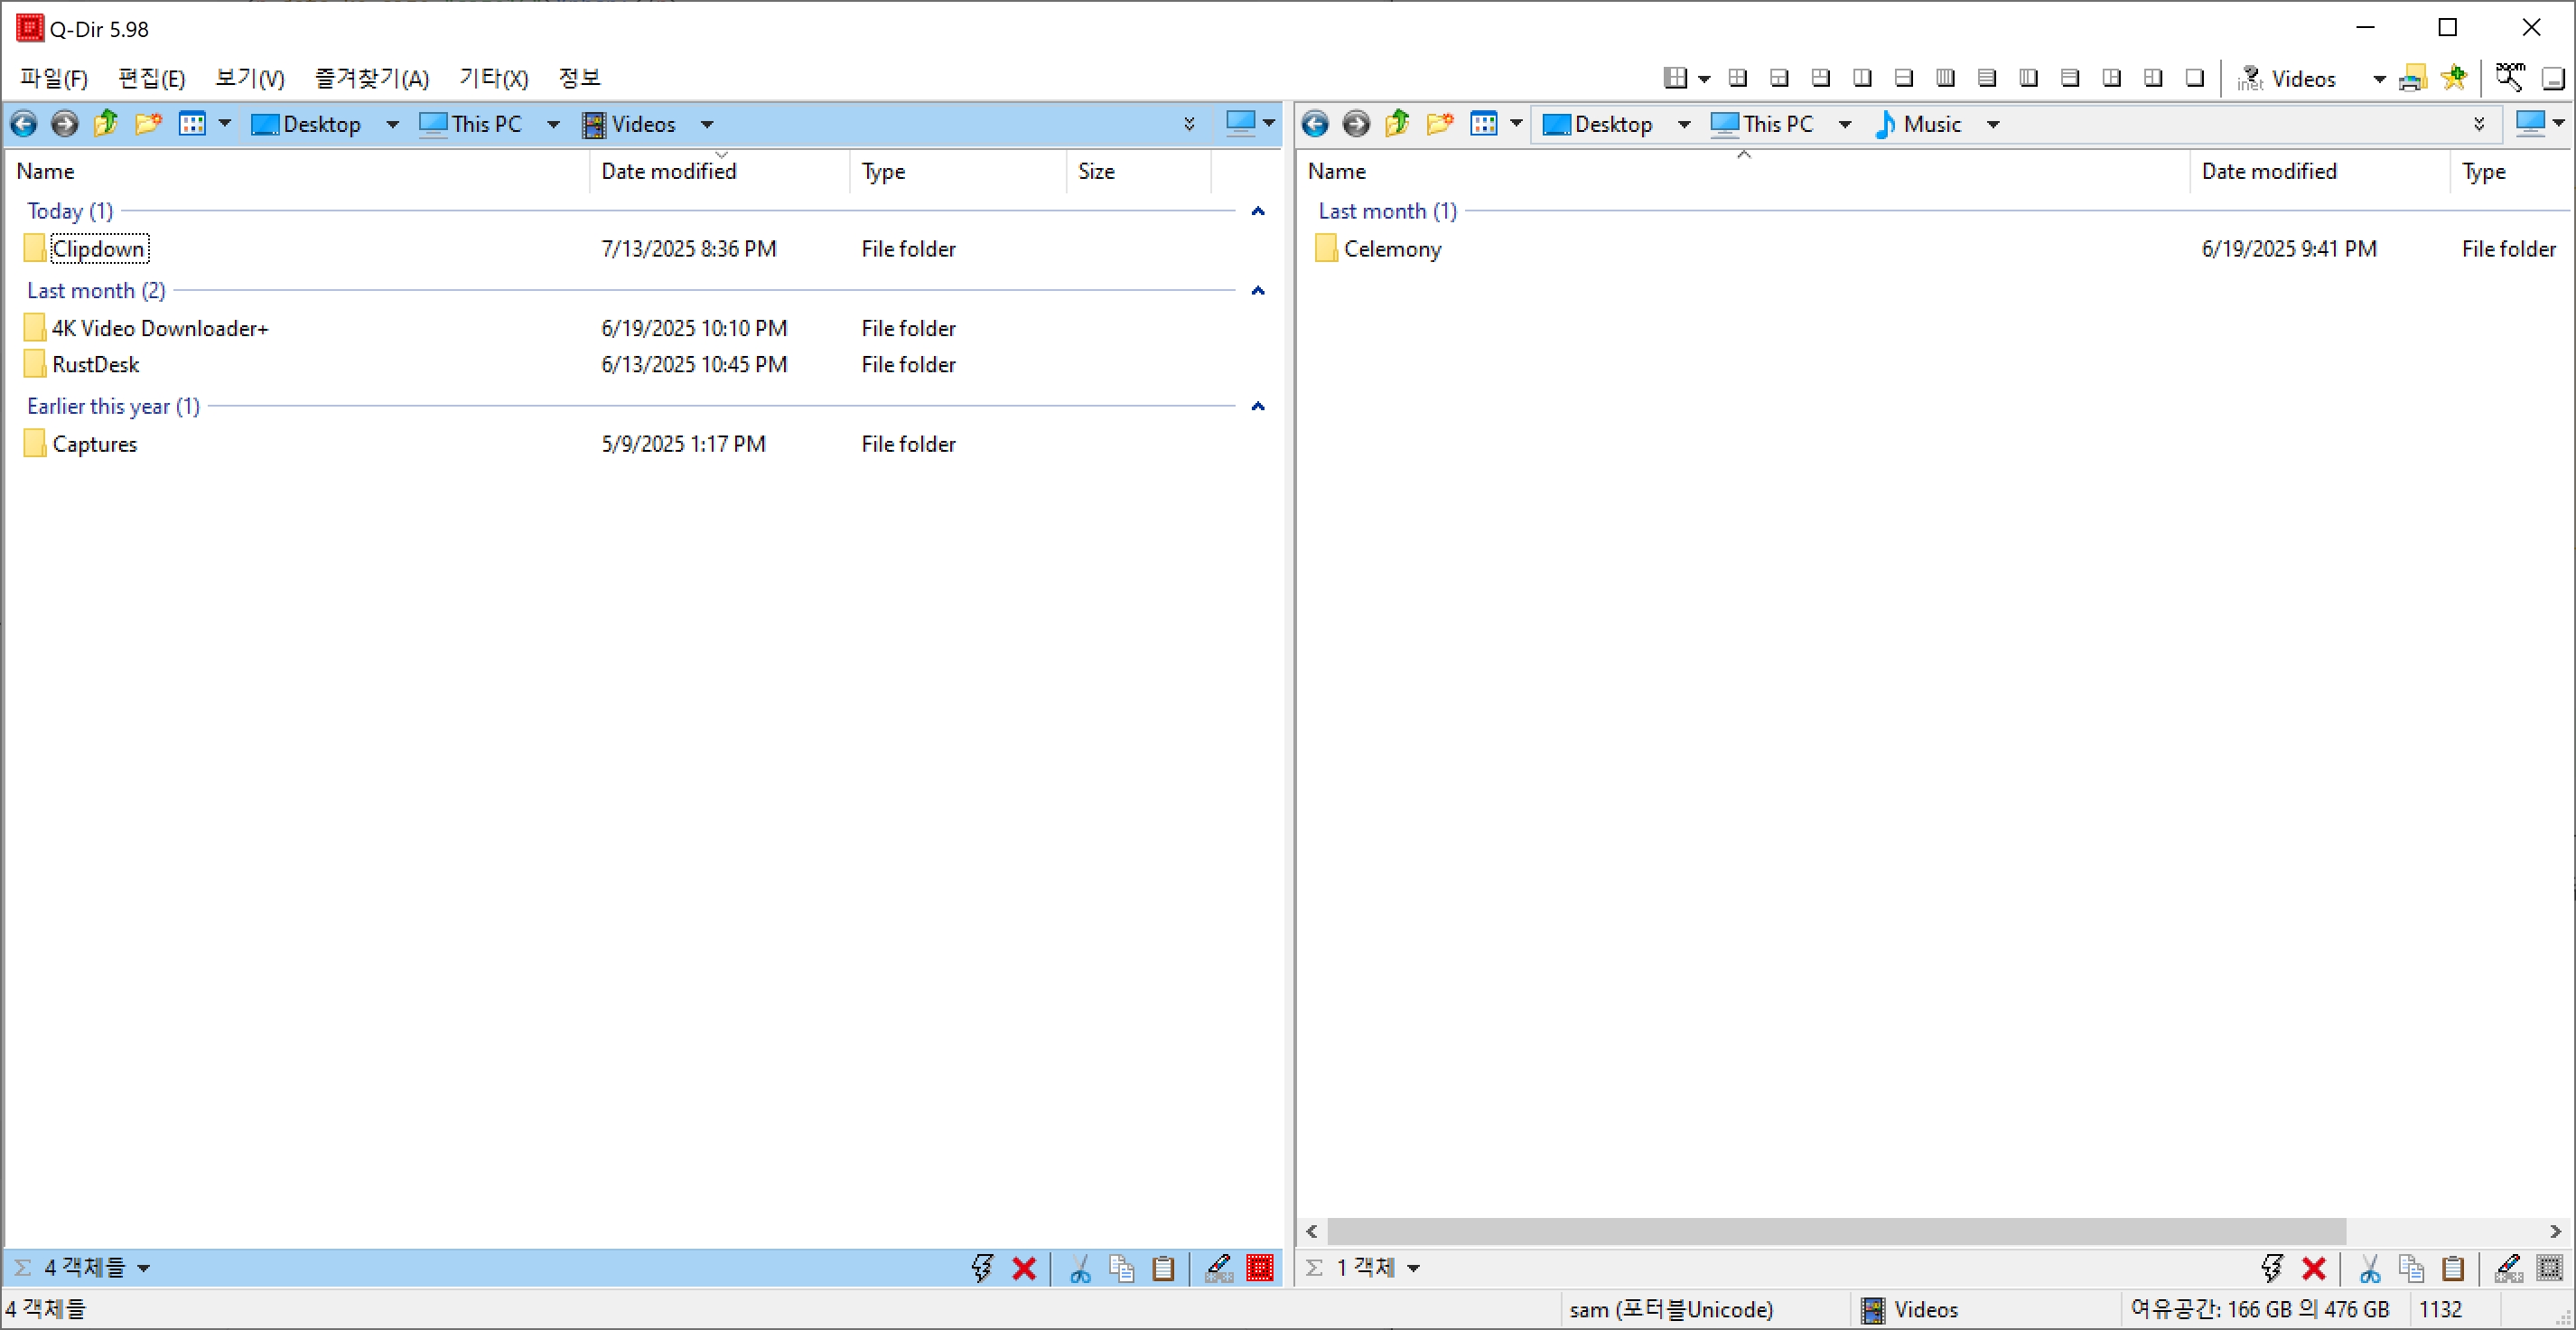Image resolution: width=2576 pixels, height=1330 pixels.
Task: Click the yellow star favorites icon
Action: pyautogui.click(x=2454, y=78)
